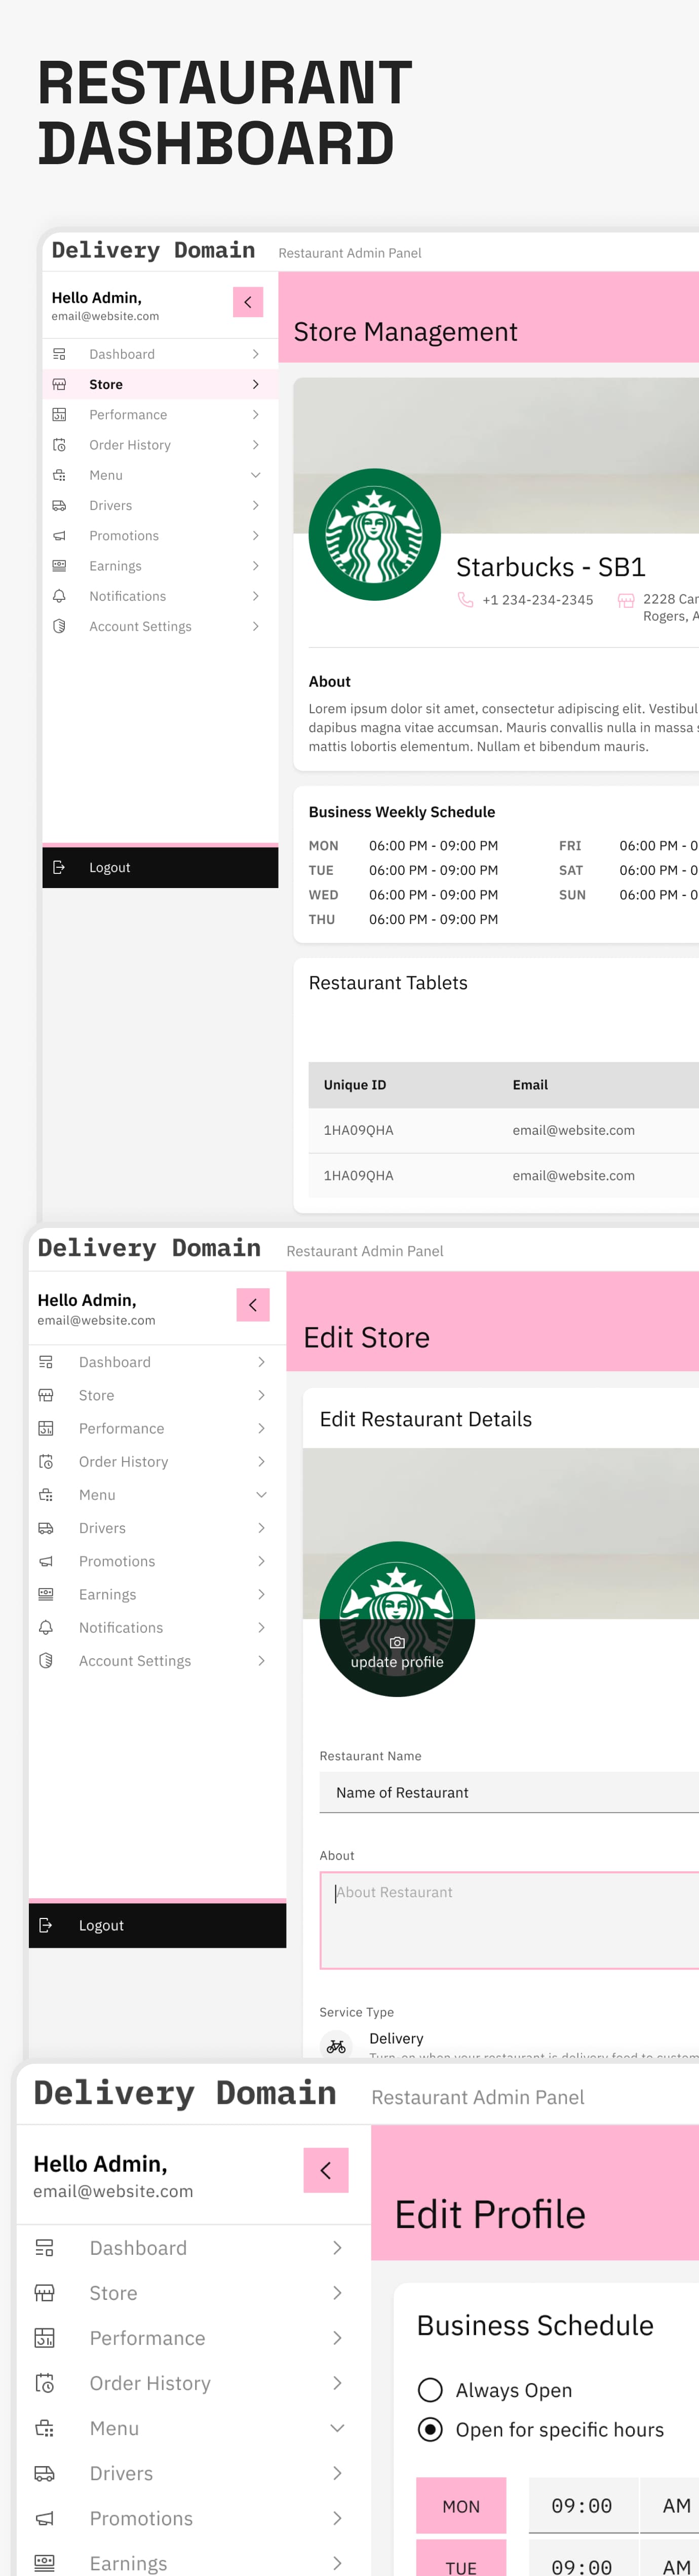Click email@website.com under Hello Admin in Edit Profile
Screen dimensions: 699x2576
pyautogui.click(x=113, y=2191)
